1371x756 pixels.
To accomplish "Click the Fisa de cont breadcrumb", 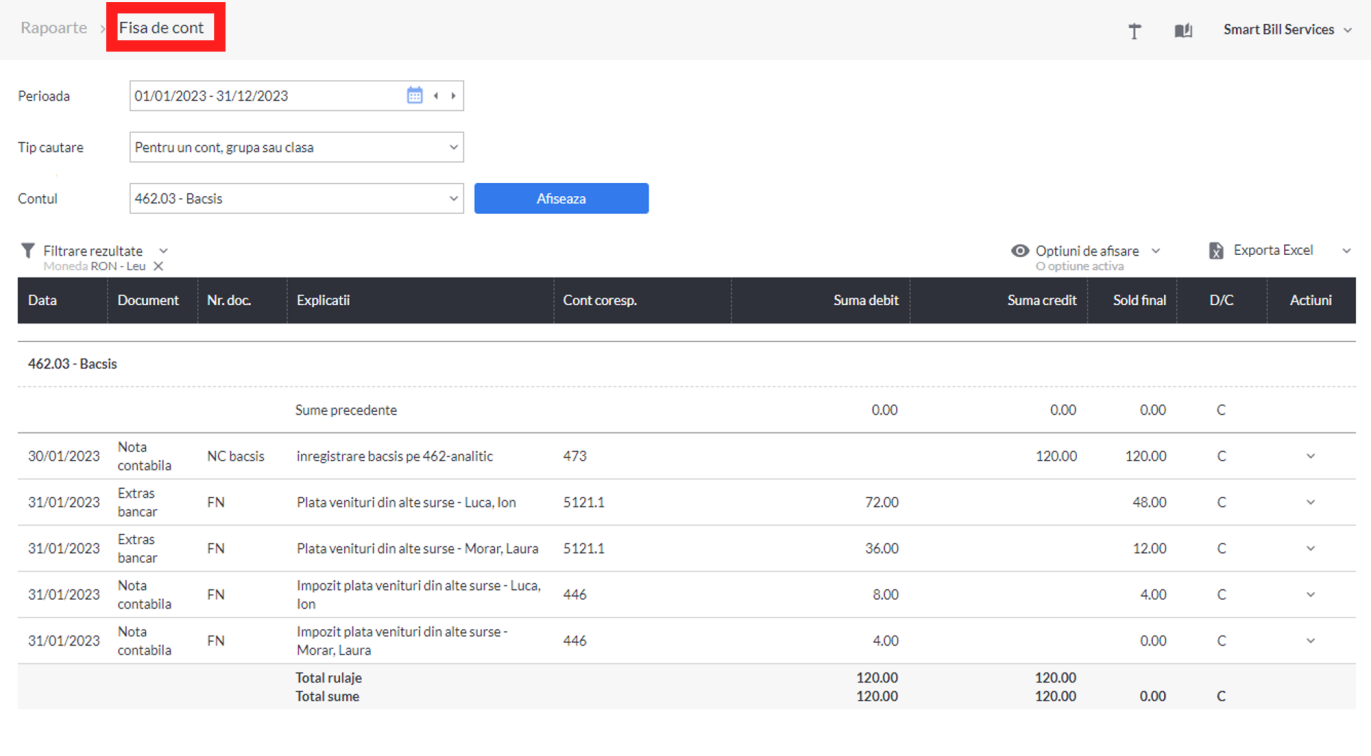I will [161, 28].
